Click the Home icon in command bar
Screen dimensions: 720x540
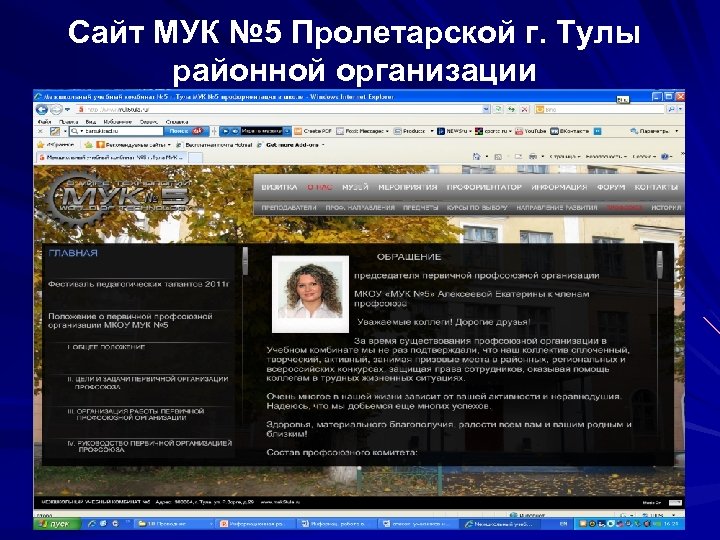477,157
